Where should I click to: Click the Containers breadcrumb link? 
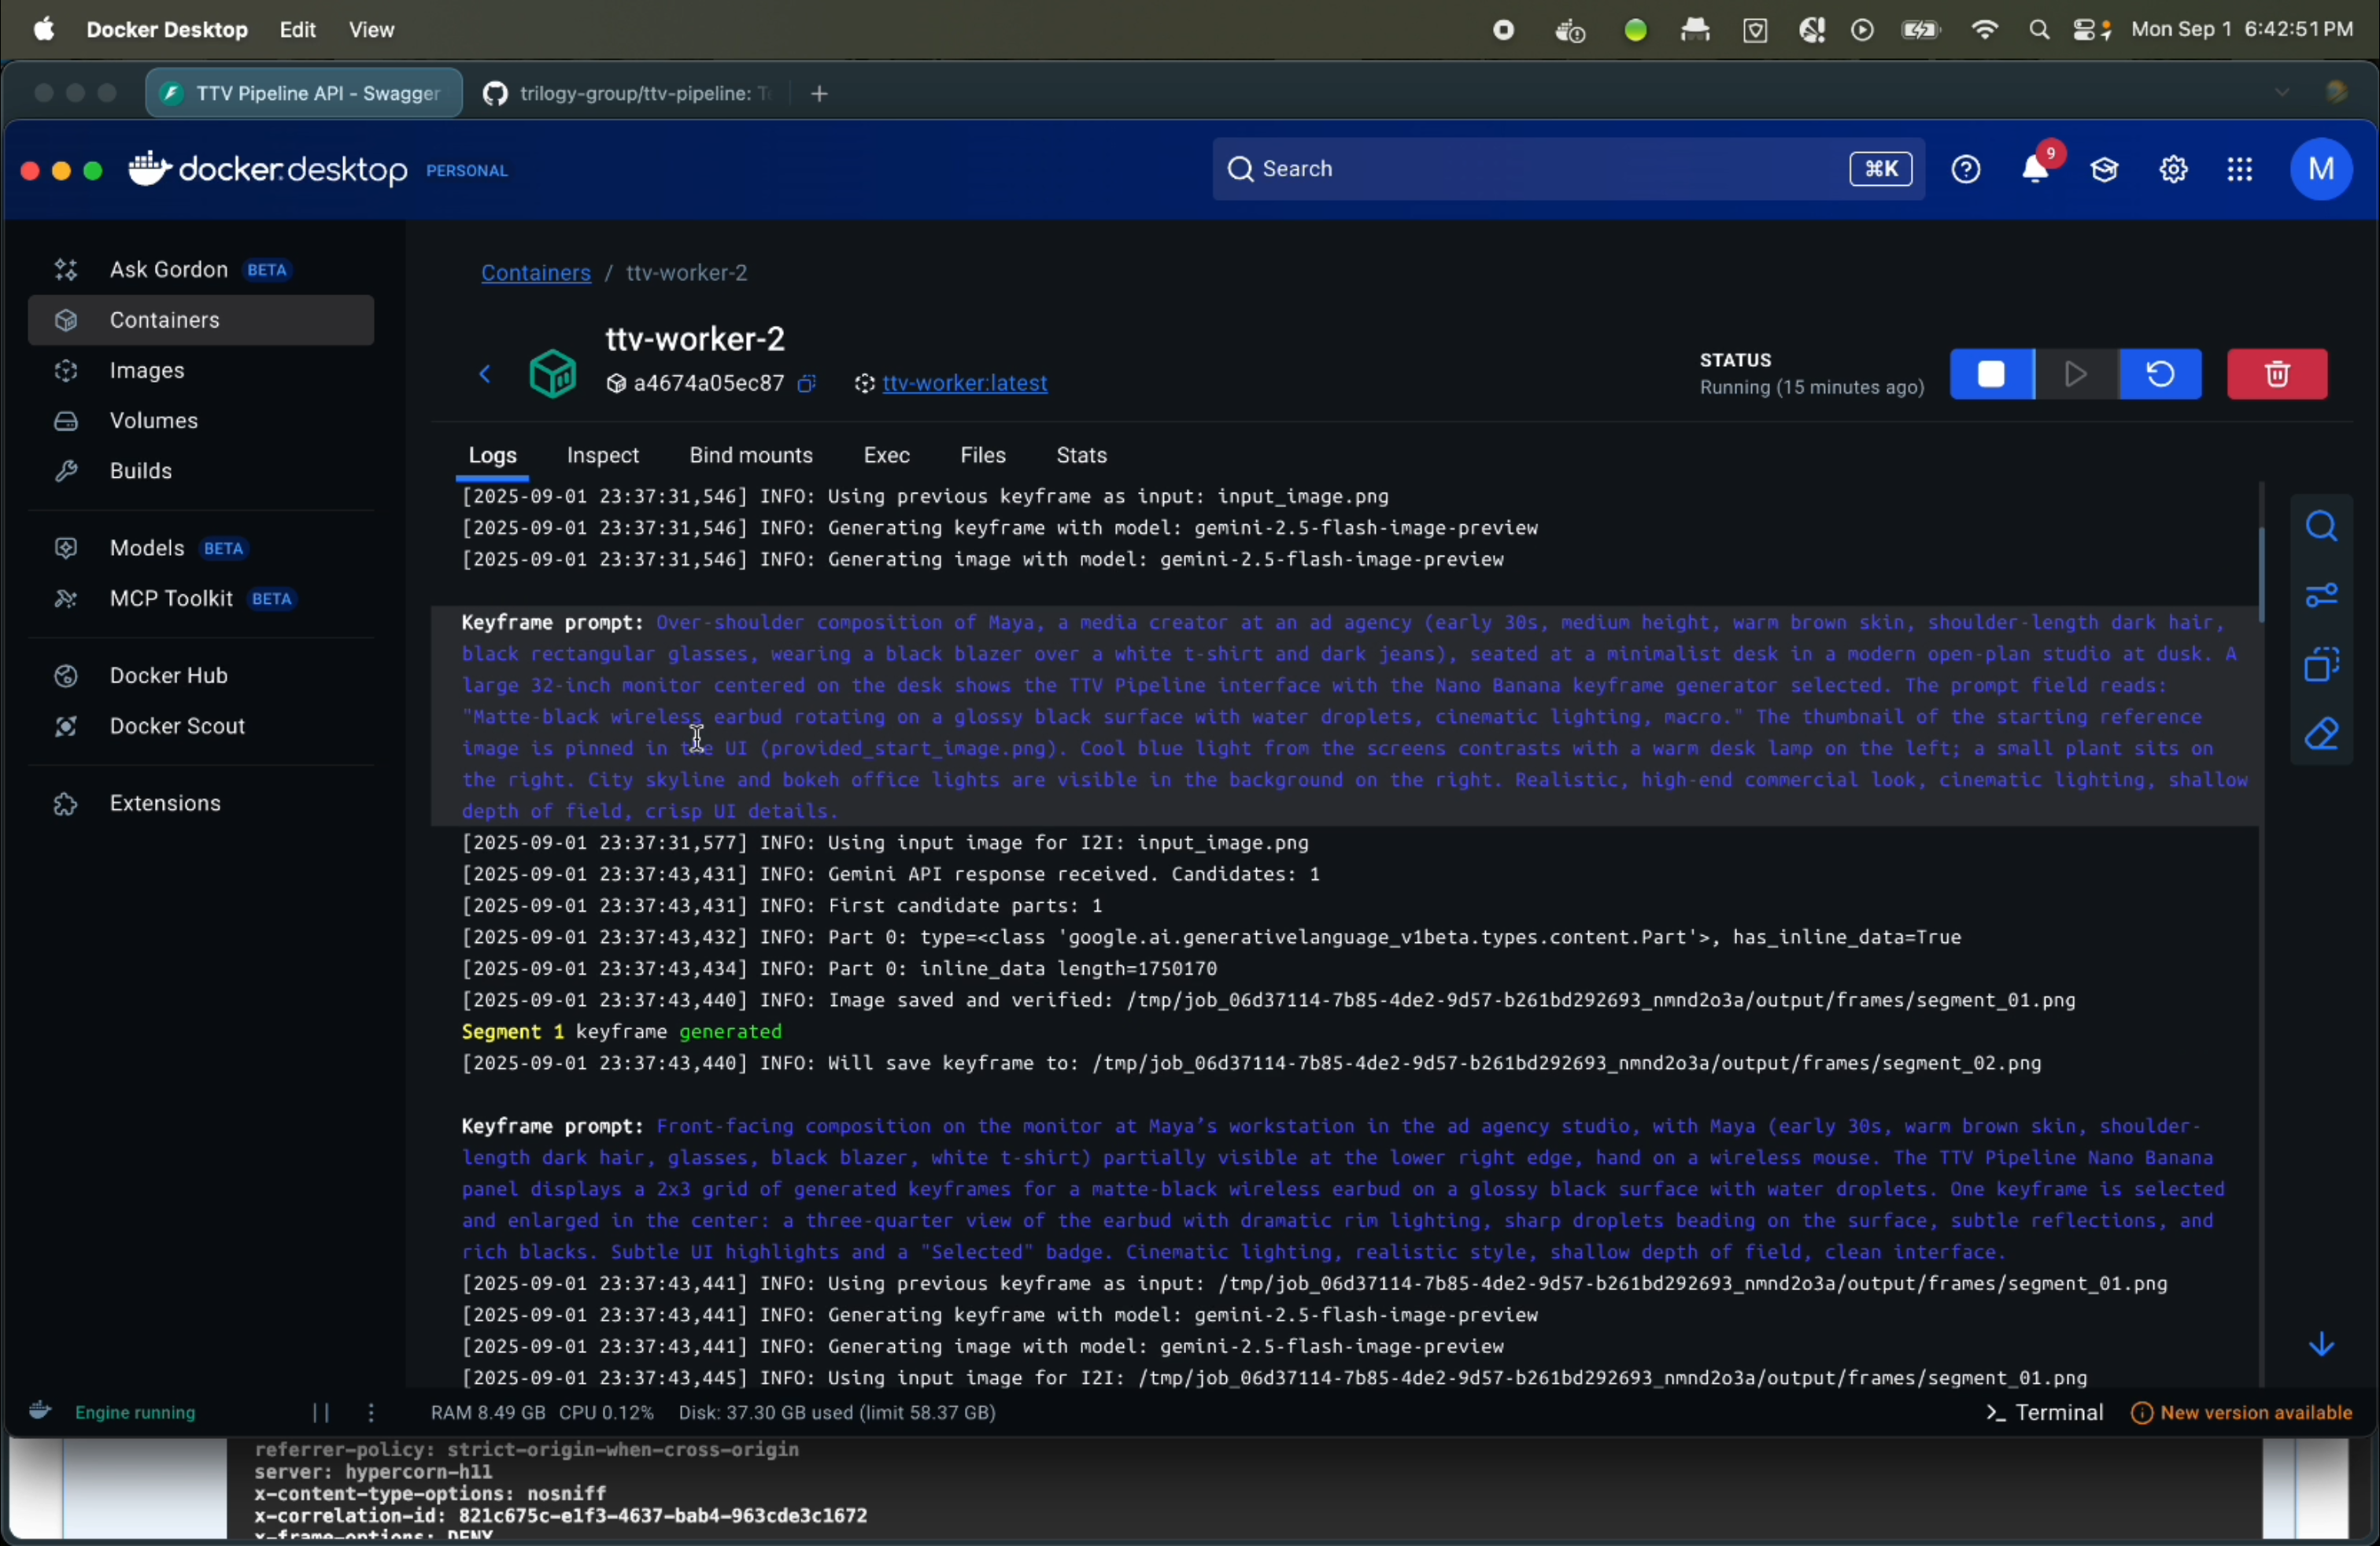pos(535,274)
